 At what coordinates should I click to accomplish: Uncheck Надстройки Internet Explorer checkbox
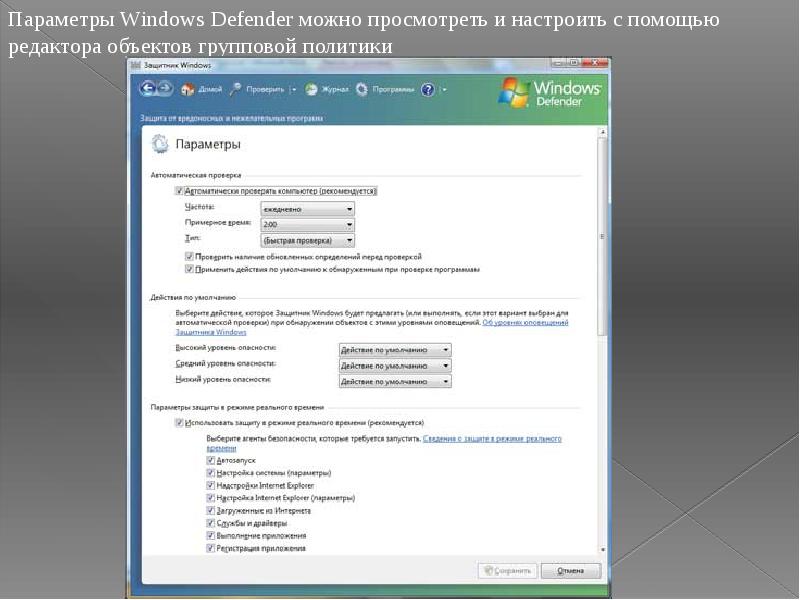[210, 486]
